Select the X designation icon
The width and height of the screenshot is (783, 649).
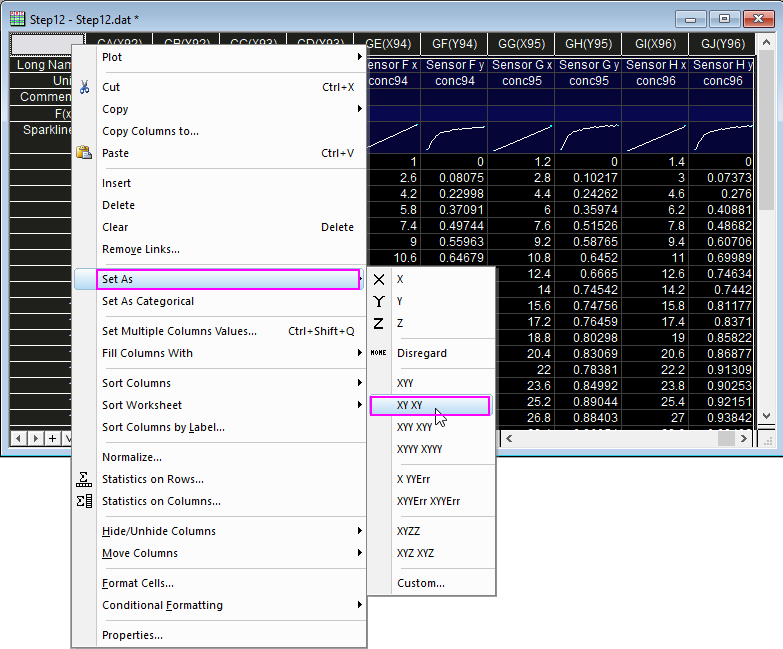coord(379,280)
